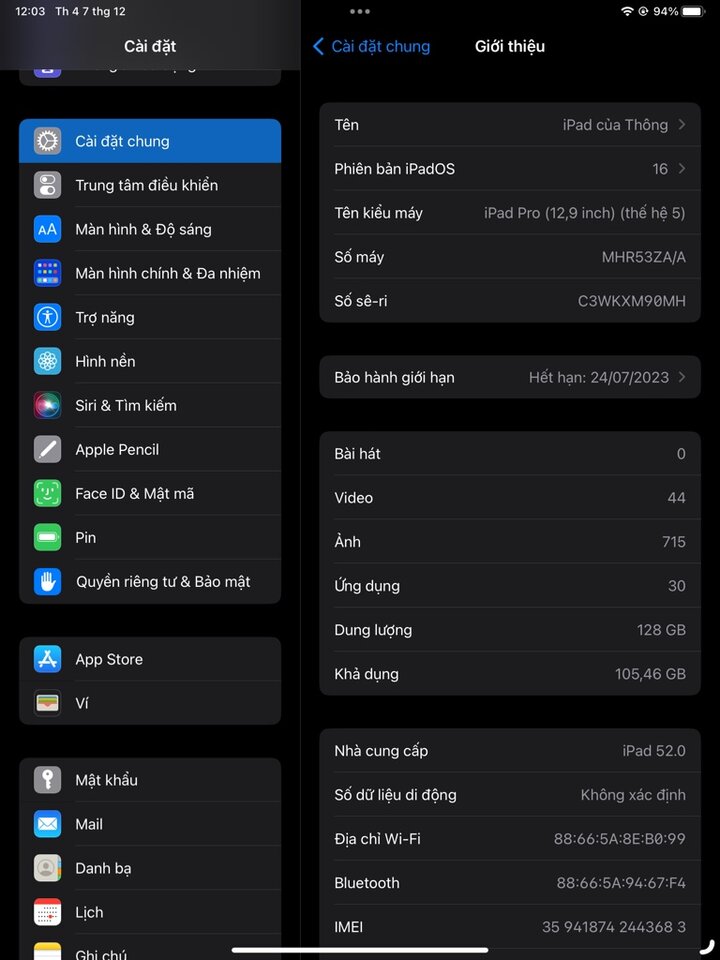The width and height of the screenshot is (720, 960).
Task: Tap the Siri & Tìm kiếm icon
Action: tap(47, 405)
